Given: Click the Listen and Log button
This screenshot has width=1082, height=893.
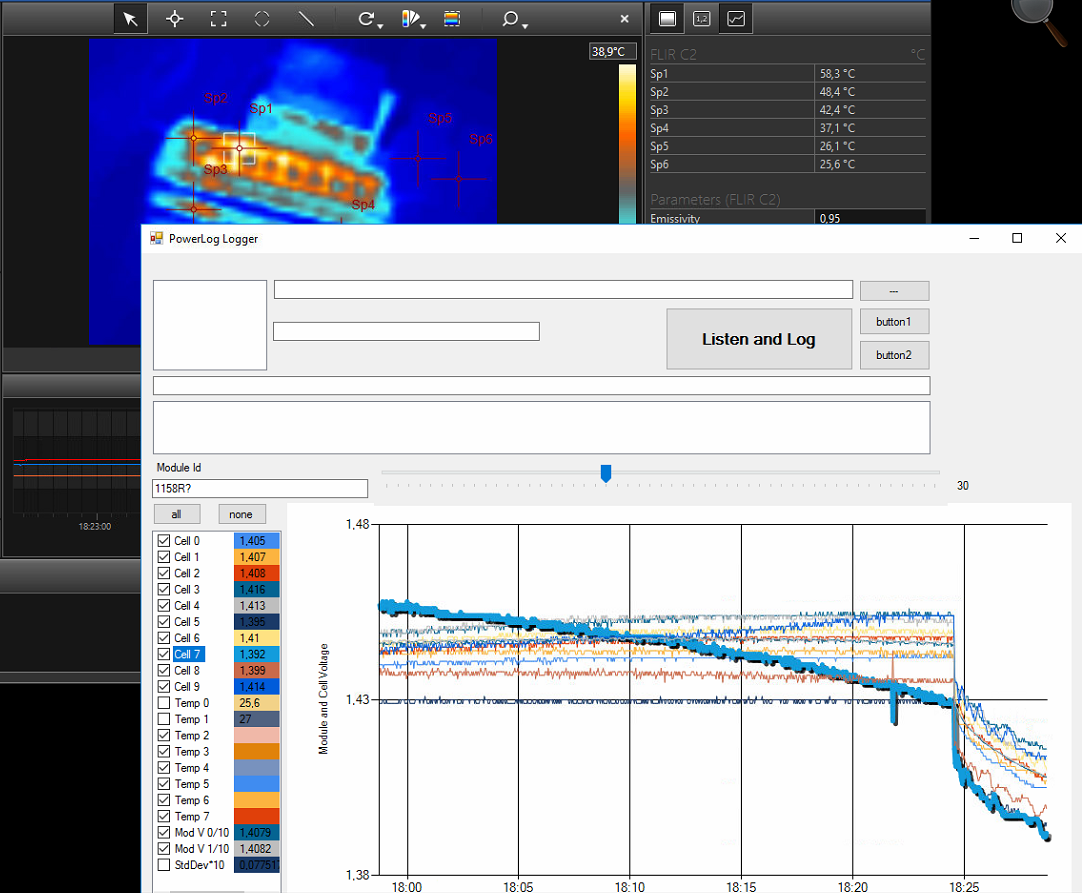Looking at the screenshot, I should [758, 339].
